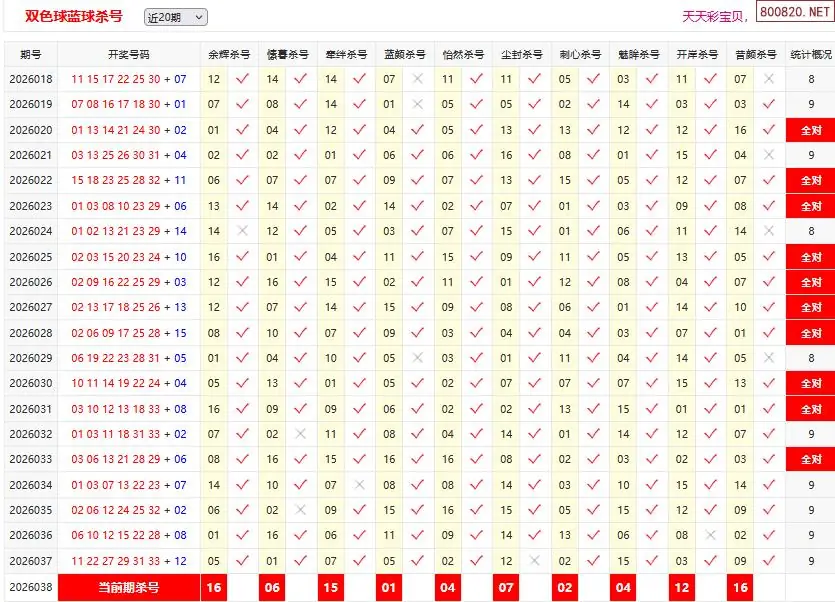Viewport: 835px width, 602px height.
Task: Click gray X in 蓝颜杀号 for 2026029
Action: click(417, 358)
